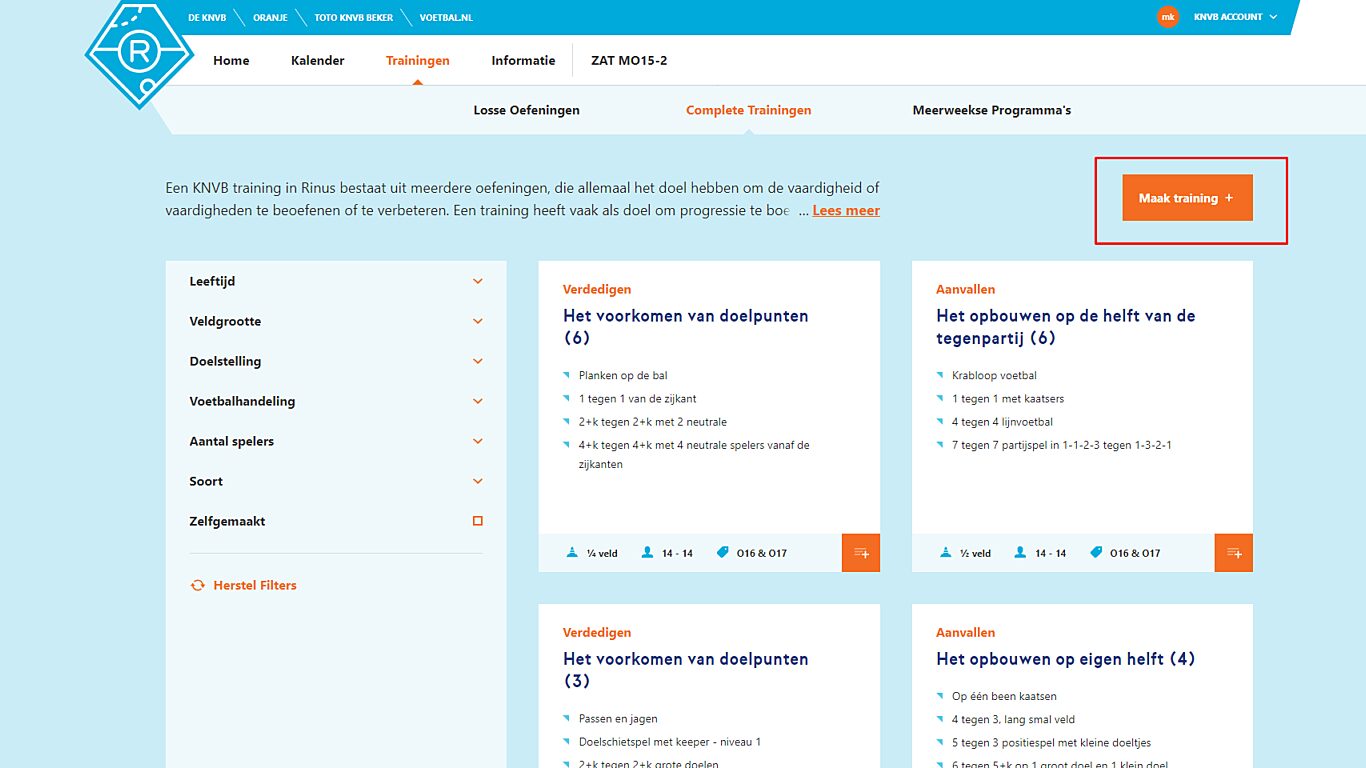Click the Maak training button

(x=1186, y=198)
